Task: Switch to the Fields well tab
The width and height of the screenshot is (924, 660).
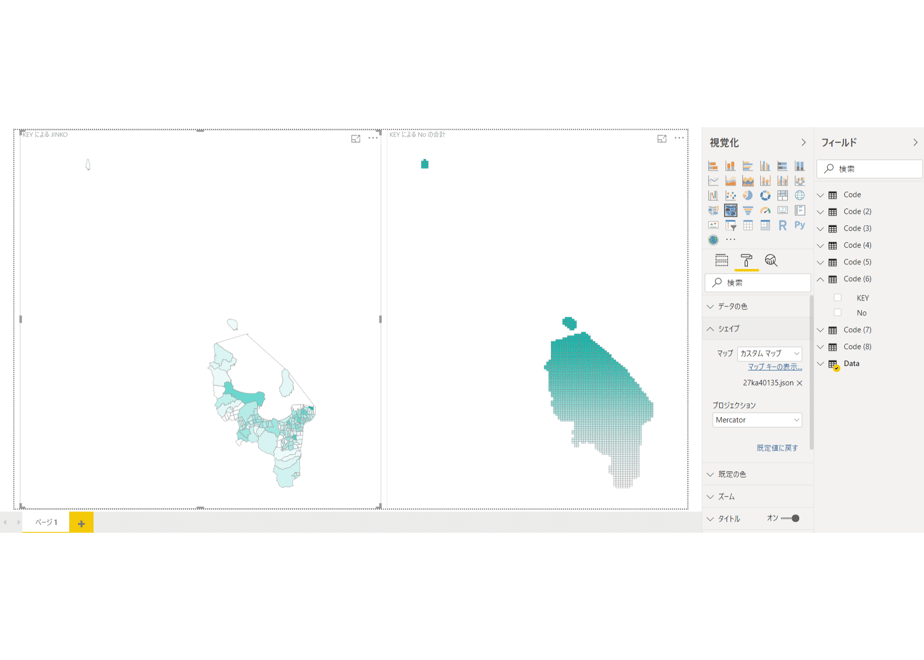Action: (721, 260)
